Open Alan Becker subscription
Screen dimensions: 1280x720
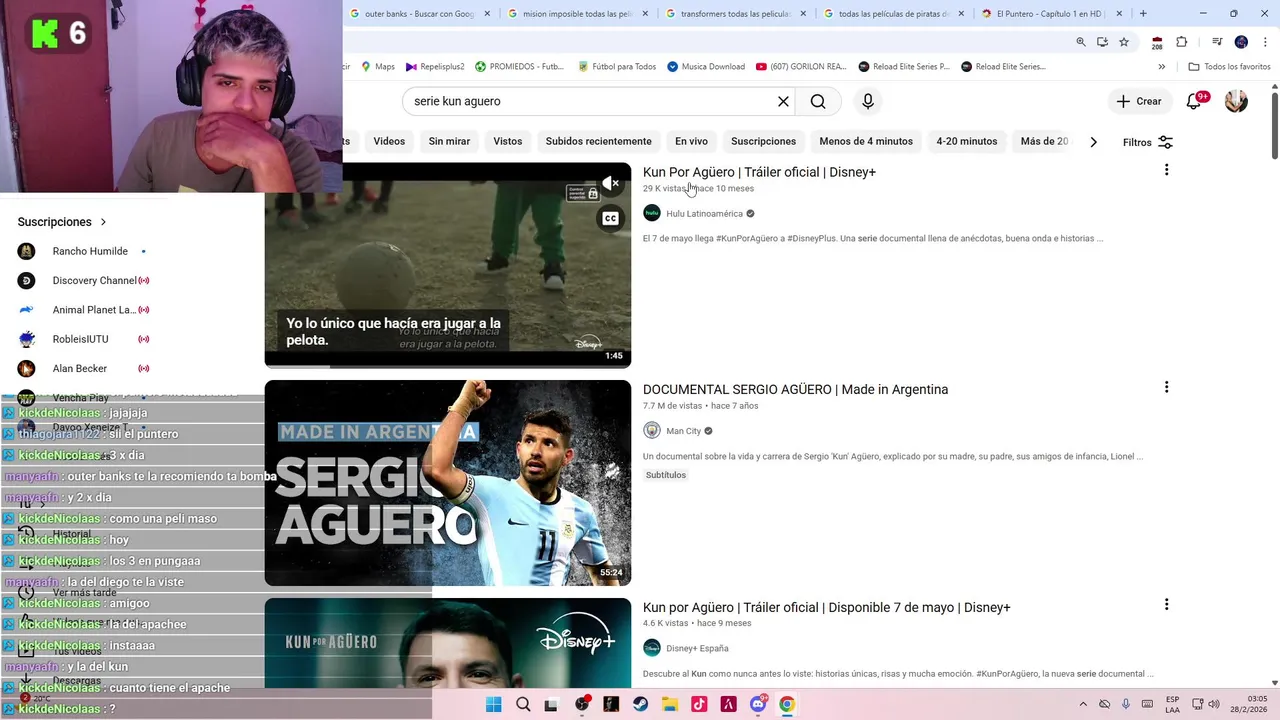pos(79,368)
